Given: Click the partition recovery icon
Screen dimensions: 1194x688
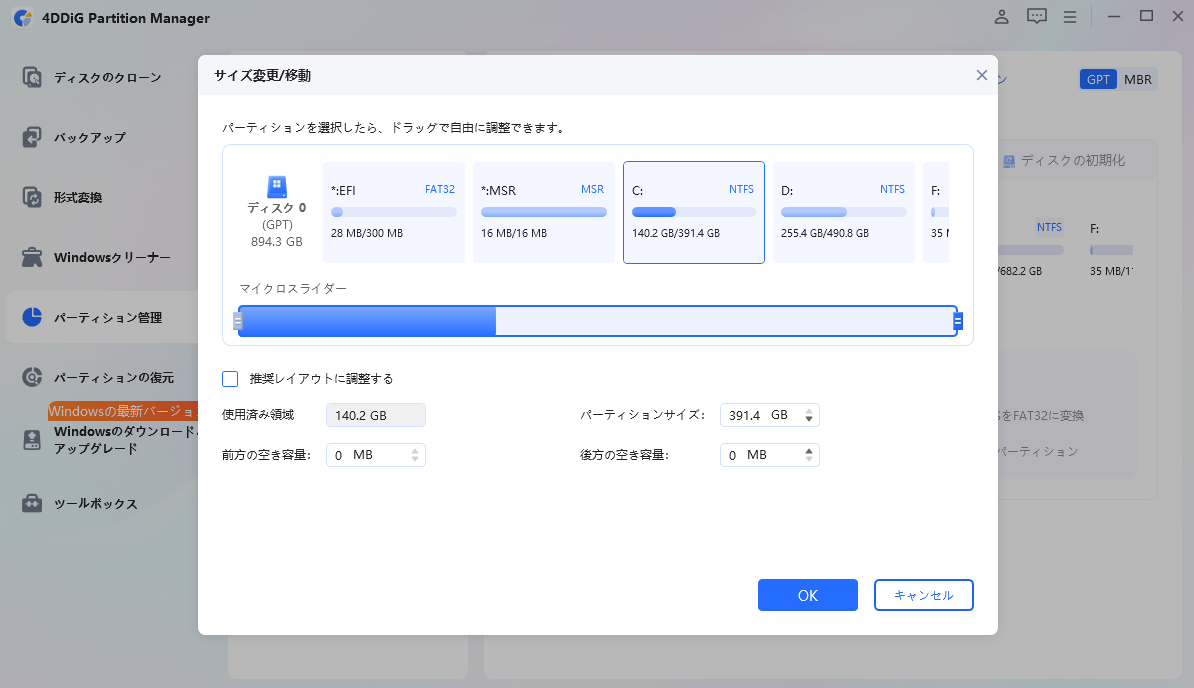Looking at the screenshot, I should tap(32, 377).
